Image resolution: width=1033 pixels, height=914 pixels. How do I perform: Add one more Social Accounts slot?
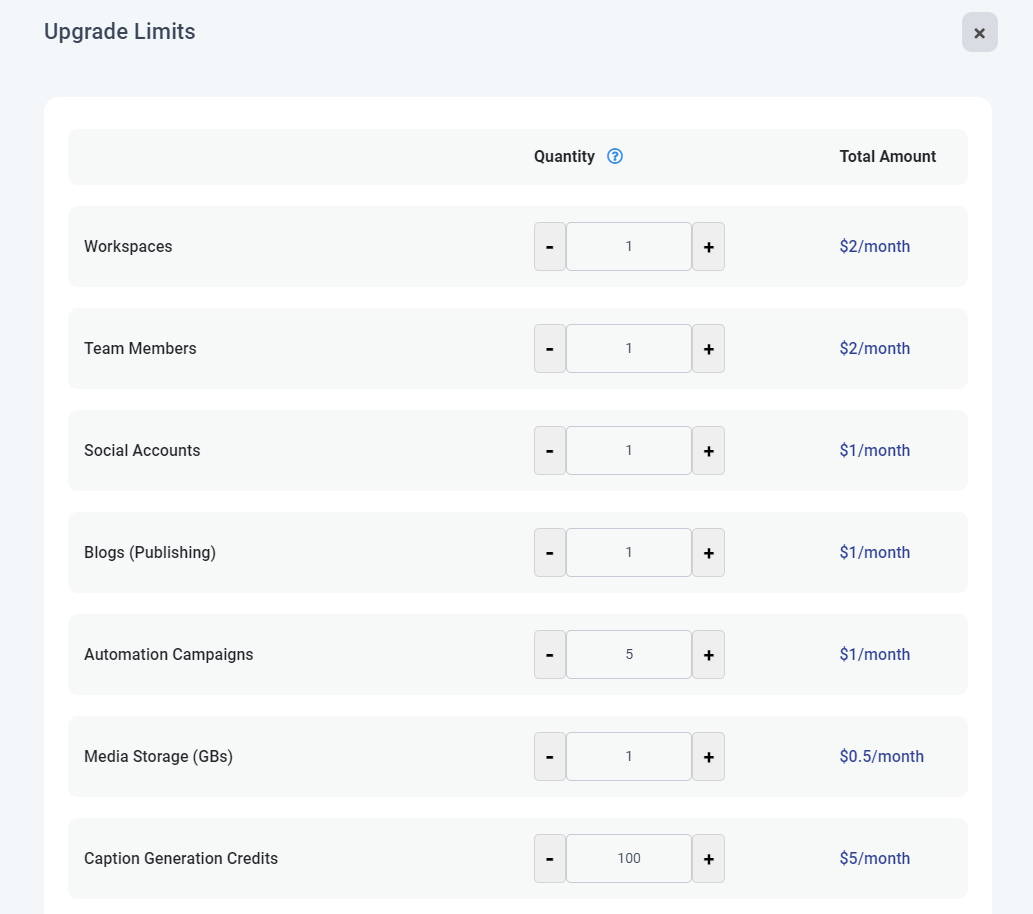click(x=708, y=451)
